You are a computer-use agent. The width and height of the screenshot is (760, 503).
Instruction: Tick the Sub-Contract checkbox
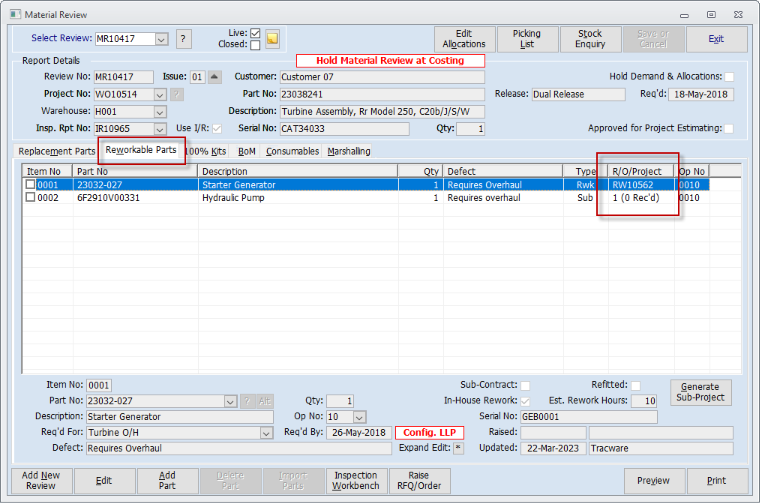525,385
